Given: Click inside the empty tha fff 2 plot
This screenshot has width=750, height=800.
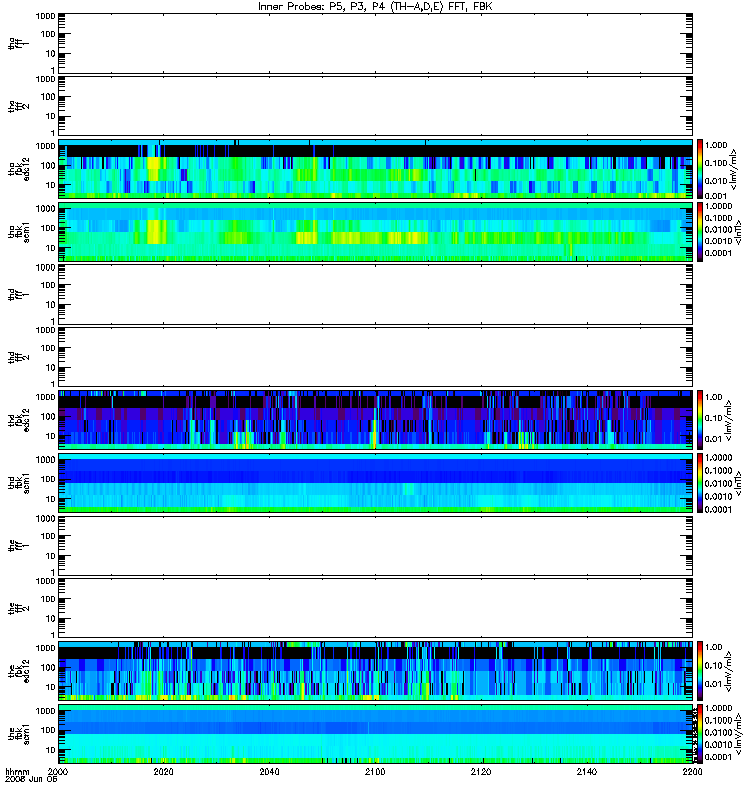Looking at the screenshot, I should (375, 106).
